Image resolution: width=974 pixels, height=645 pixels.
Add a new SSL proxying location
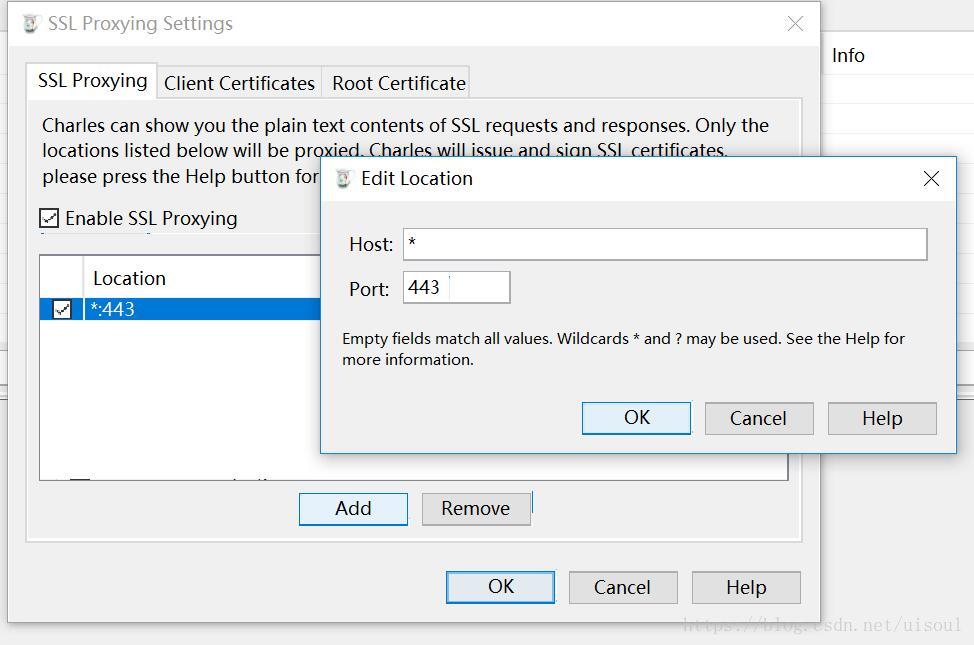(x=353, y=509)
